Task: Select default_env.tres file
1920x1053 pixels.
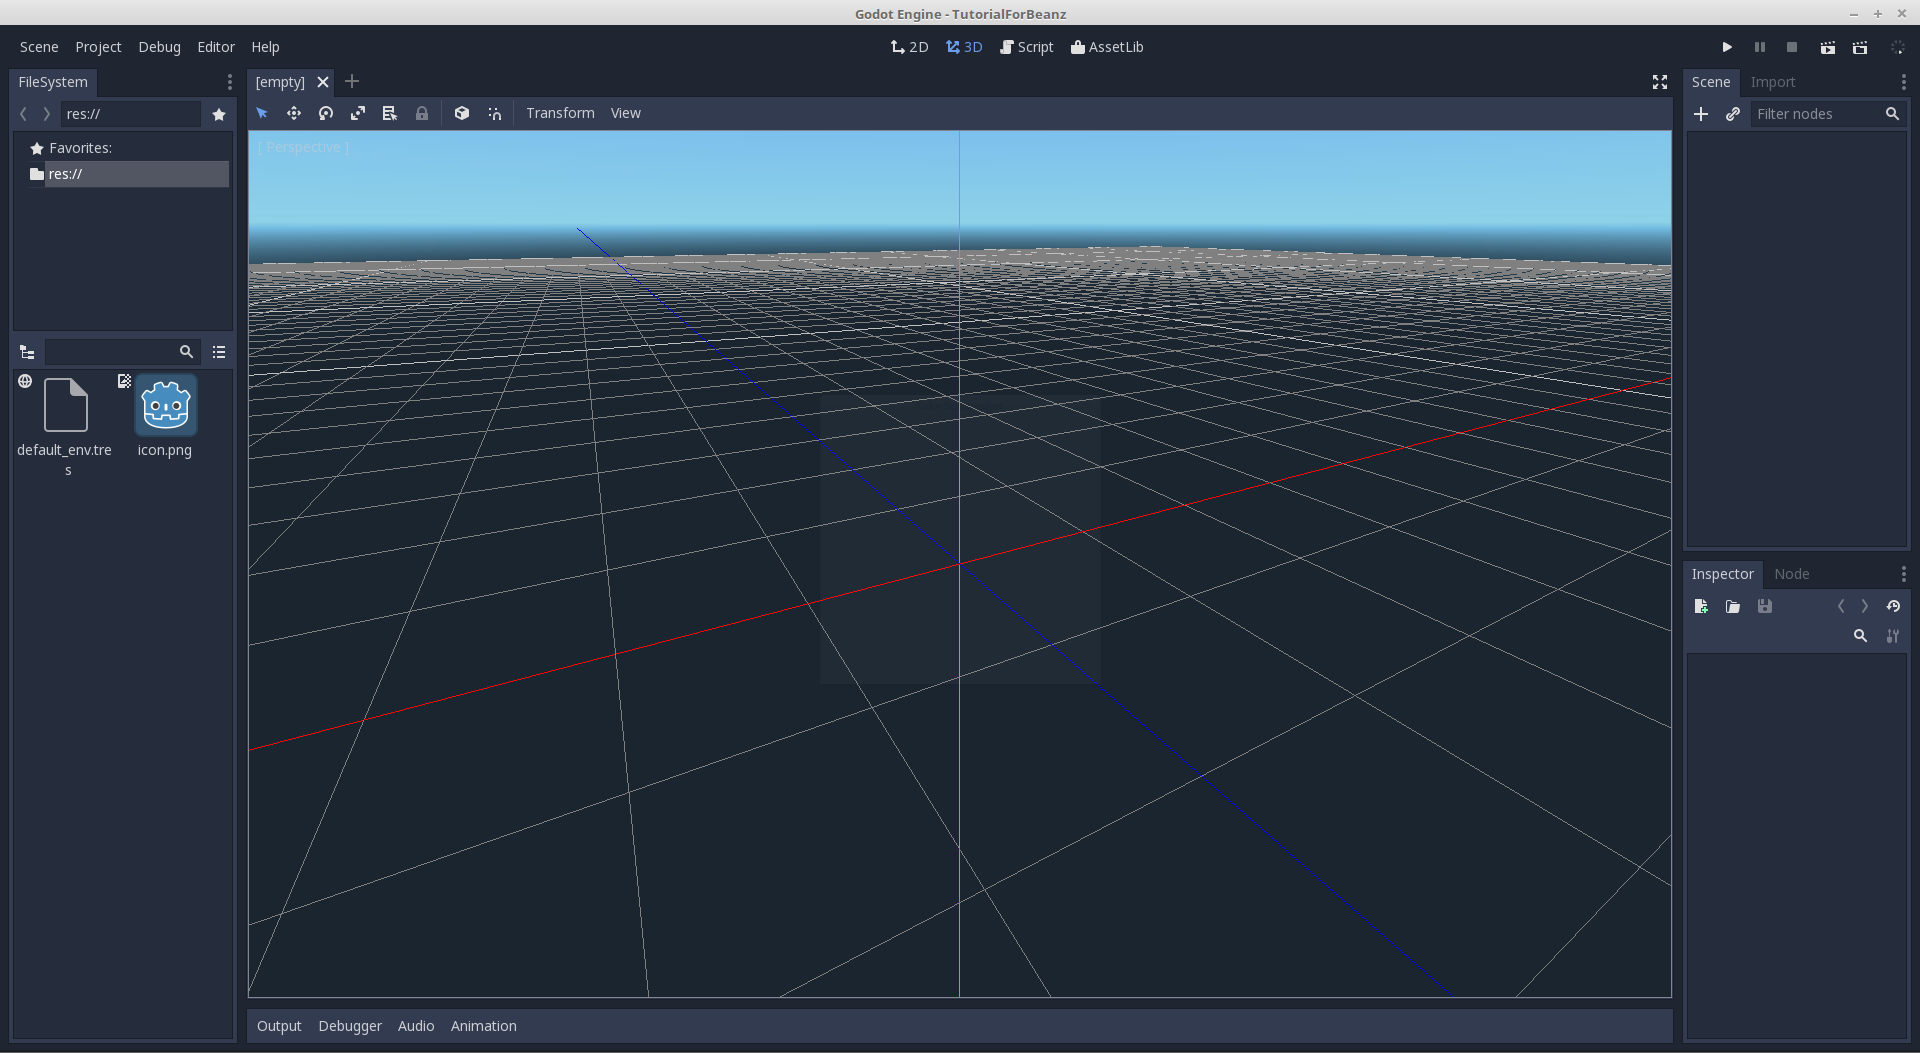Action: point(65,425)
